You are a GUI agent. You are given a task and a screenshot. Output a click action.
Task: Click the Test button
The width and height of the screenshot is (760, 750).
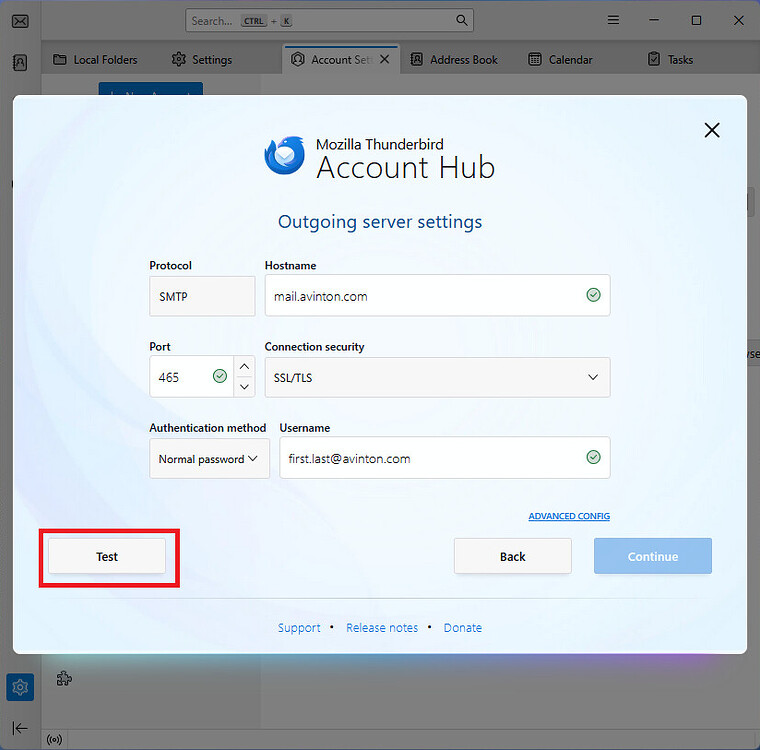[x=107, y=556]
